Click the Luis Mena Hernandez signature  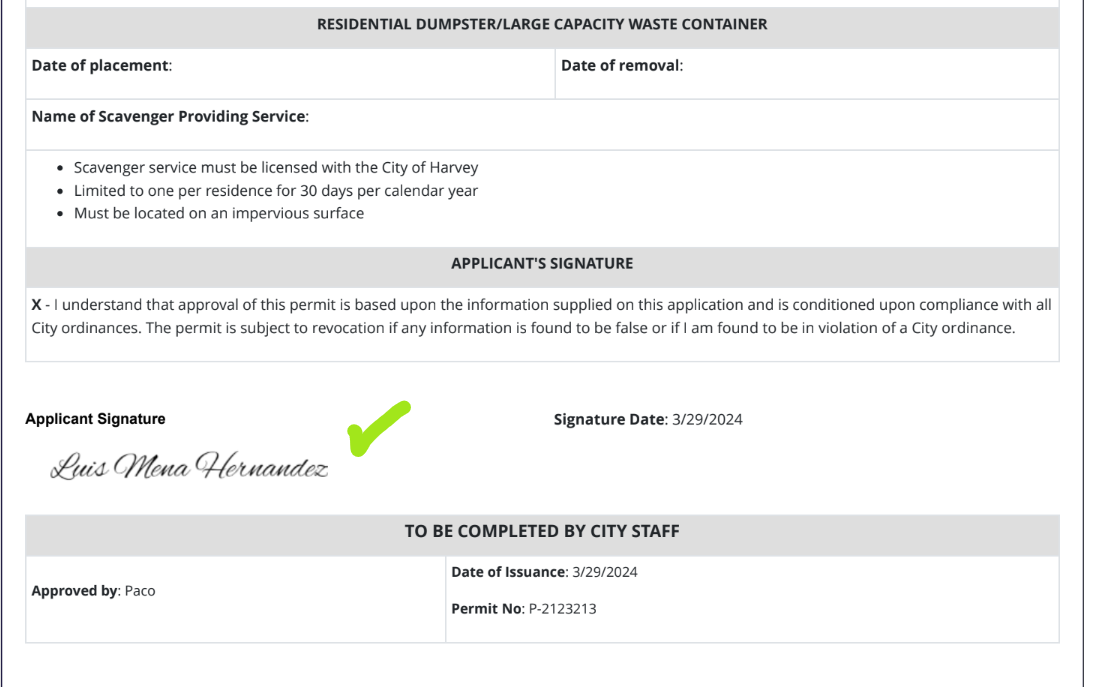190,467
